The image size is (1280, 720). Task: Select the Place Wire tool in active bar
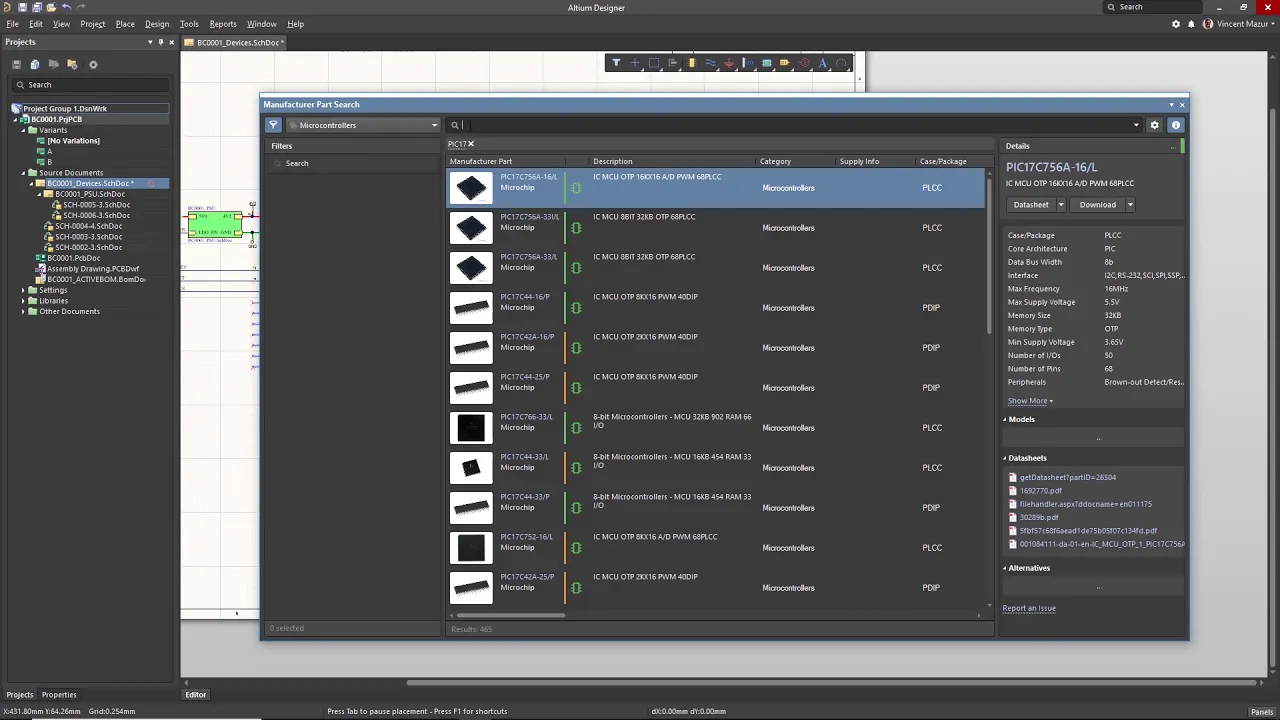click(710, 63)
